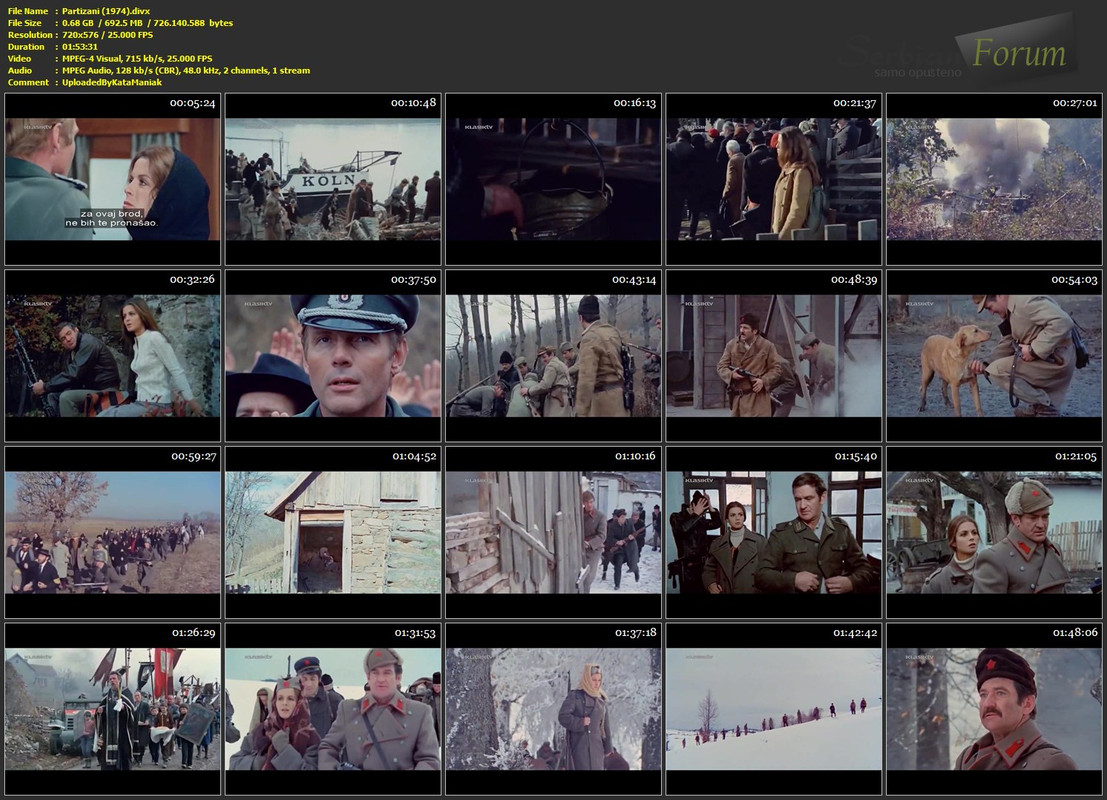Click the comment value 'UploadedByKataManiak'
The height and width of the screenshot is (800, 1107).
click(112, 83)
